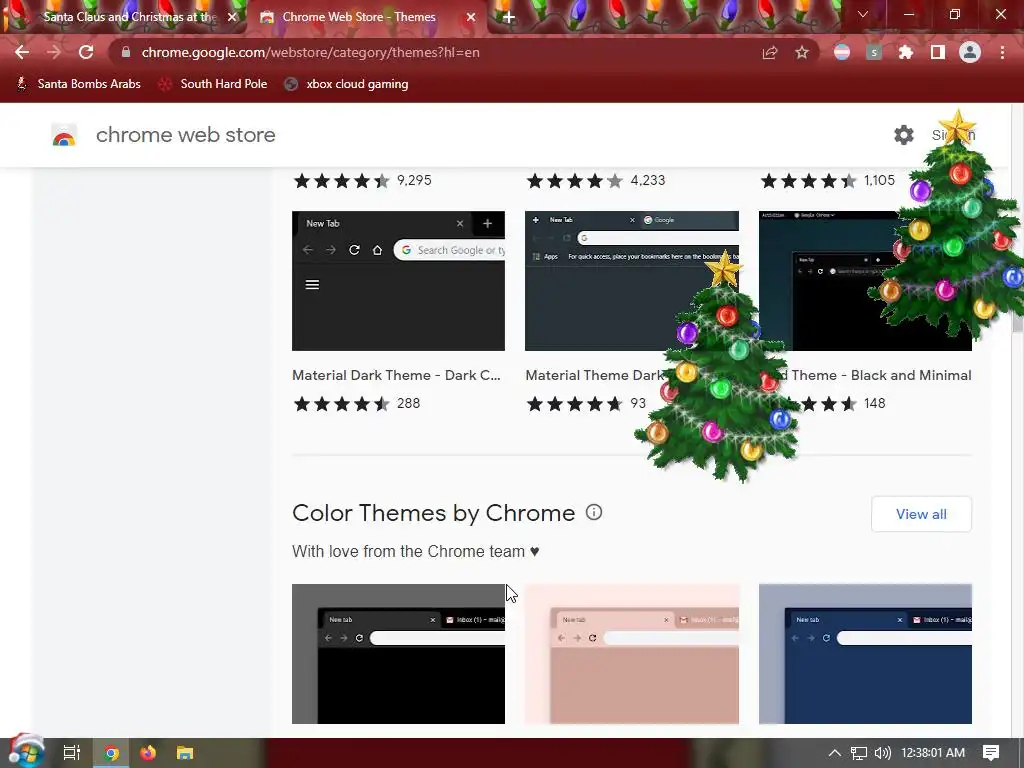Image resolution: width=1024 pixels, height=768 pixels.
Task: Click Theme - Black and Minimal title
Action: pyautogui.click(x=881, y=375)
